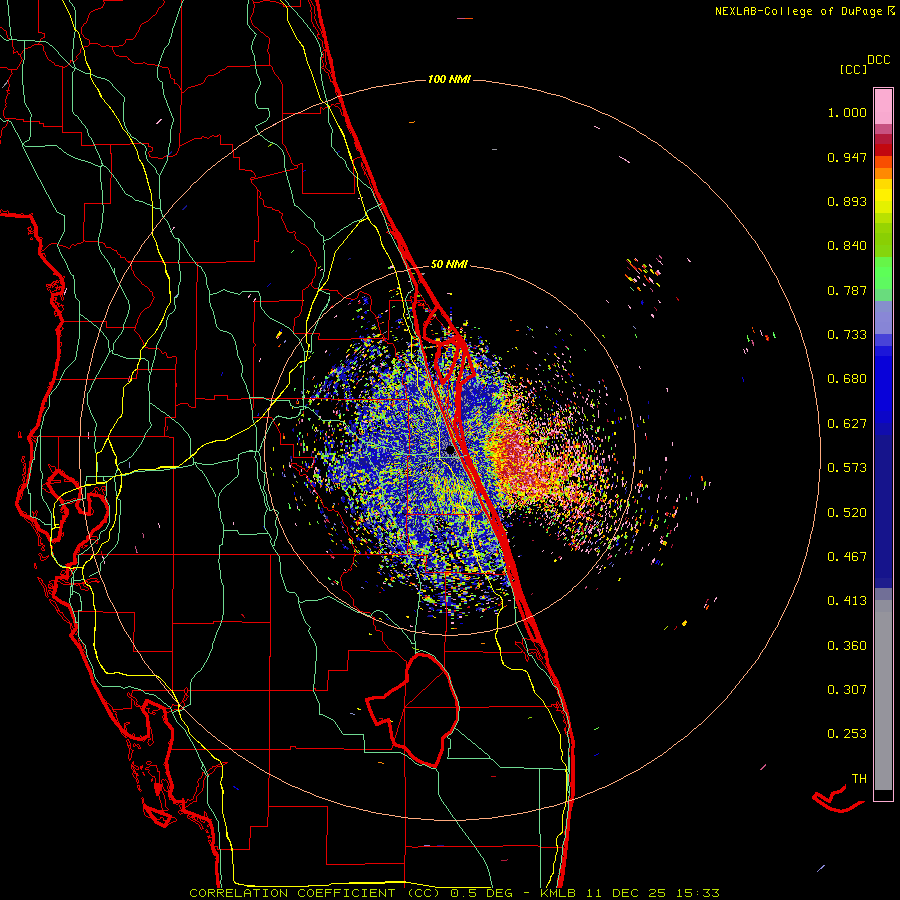Select the 0.253 scale value
This screenshot has width=900, height=900.
pyautogui.click(x=847, y=734)
